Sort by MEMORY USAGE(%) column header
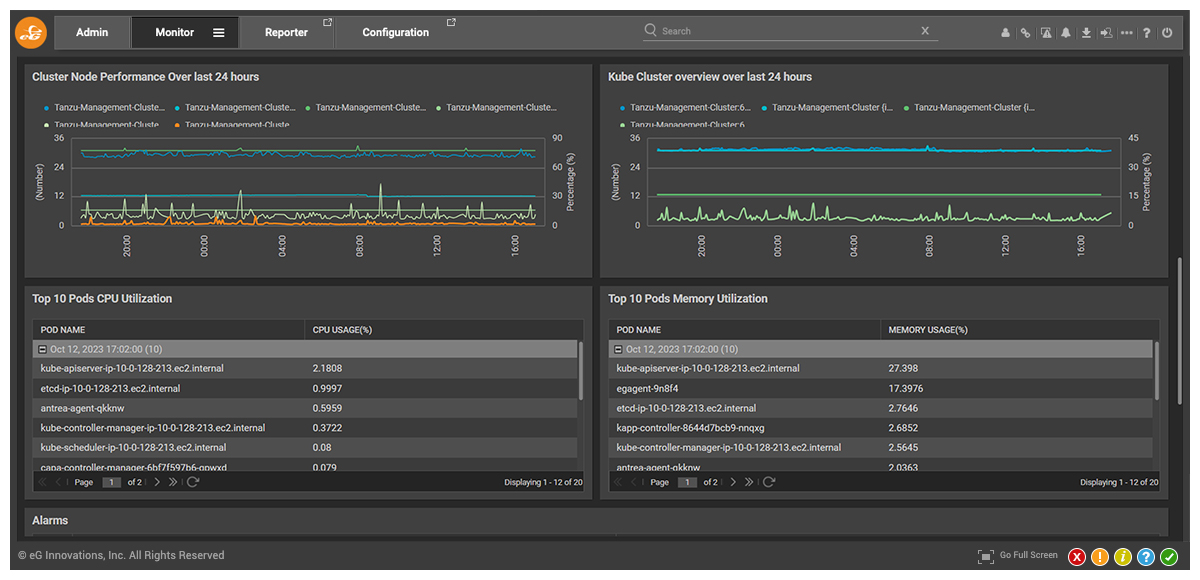Viewport: 1200px width, 580px height. click(x=1019, y=330)
